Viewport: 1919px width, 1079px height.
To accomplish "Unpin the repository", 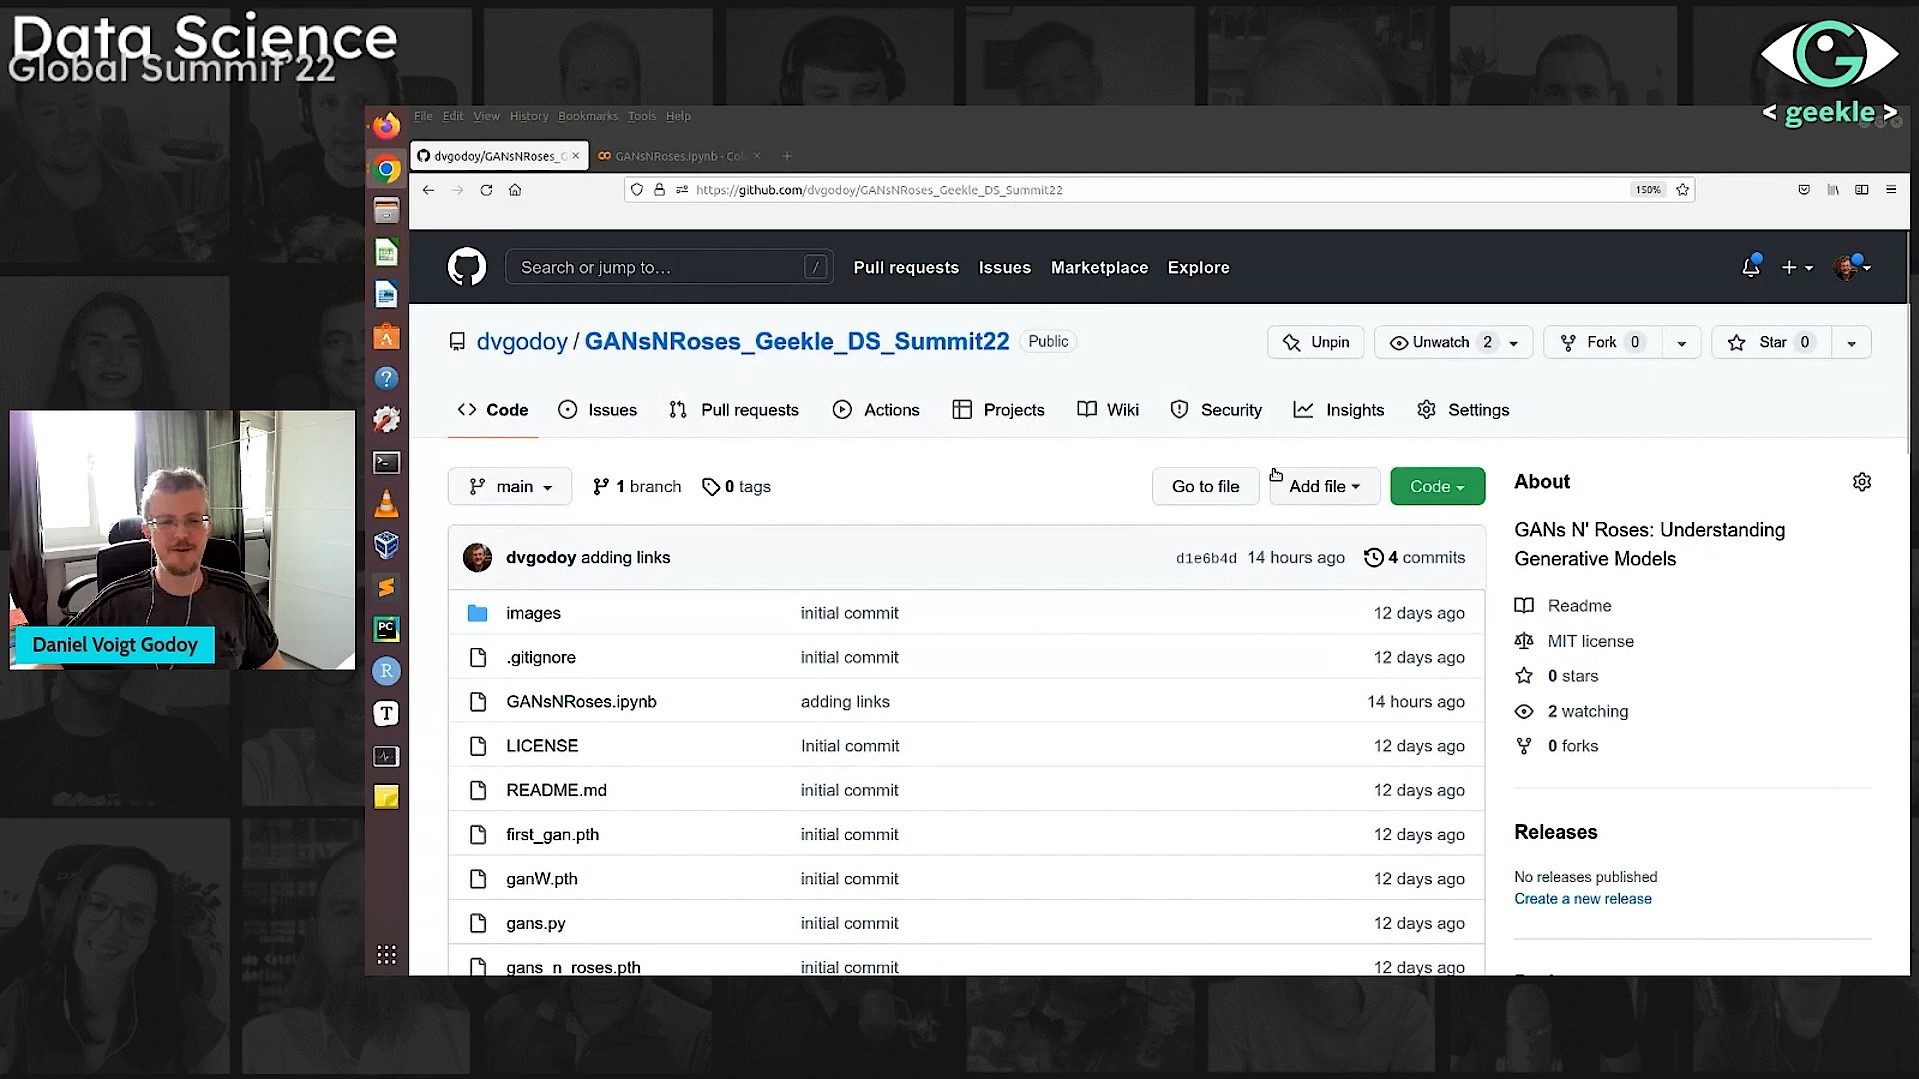I will tap(1316, 342).
